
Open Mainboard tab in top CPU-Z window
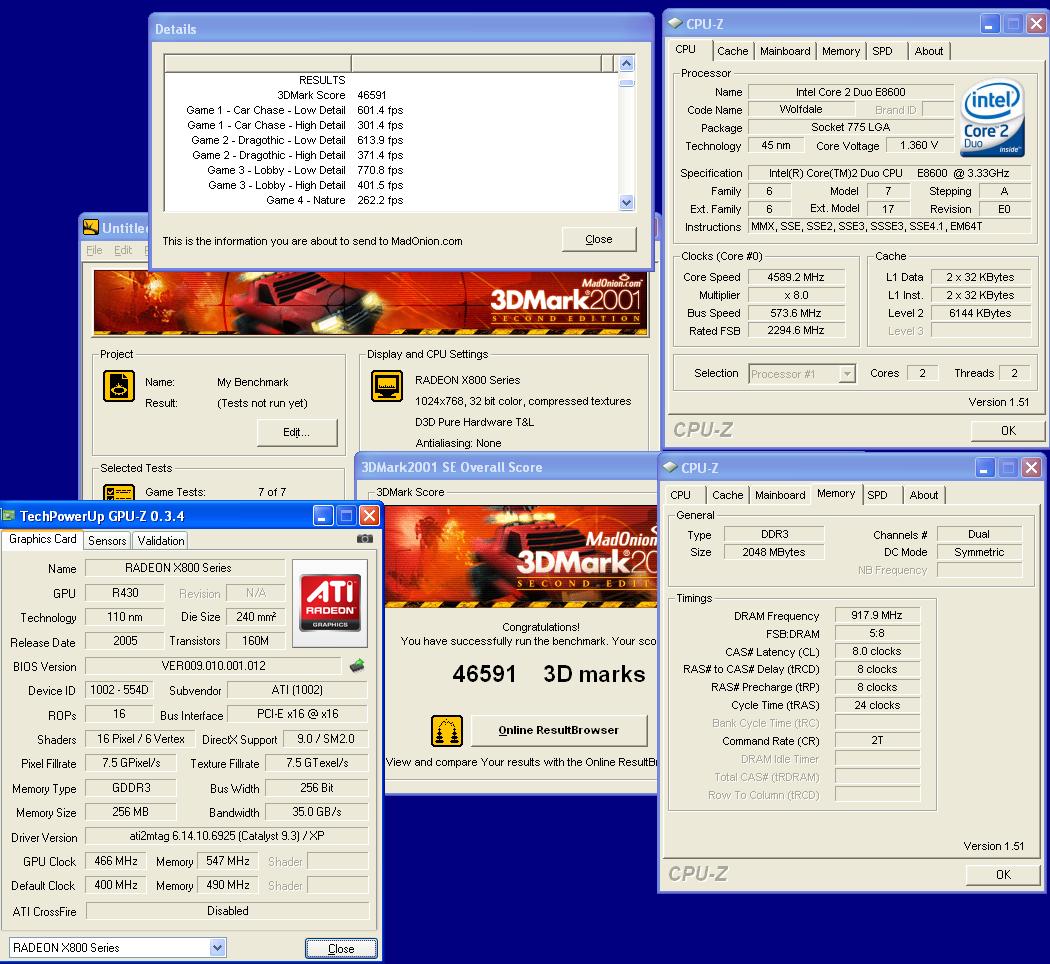(x=785, y=51)
